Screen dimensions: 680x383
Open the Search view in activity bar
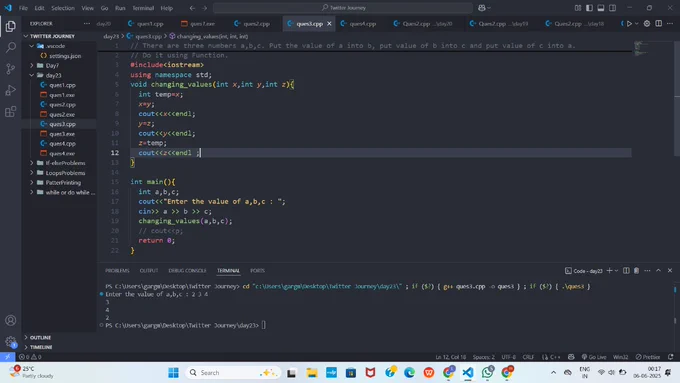coord(10,47)
